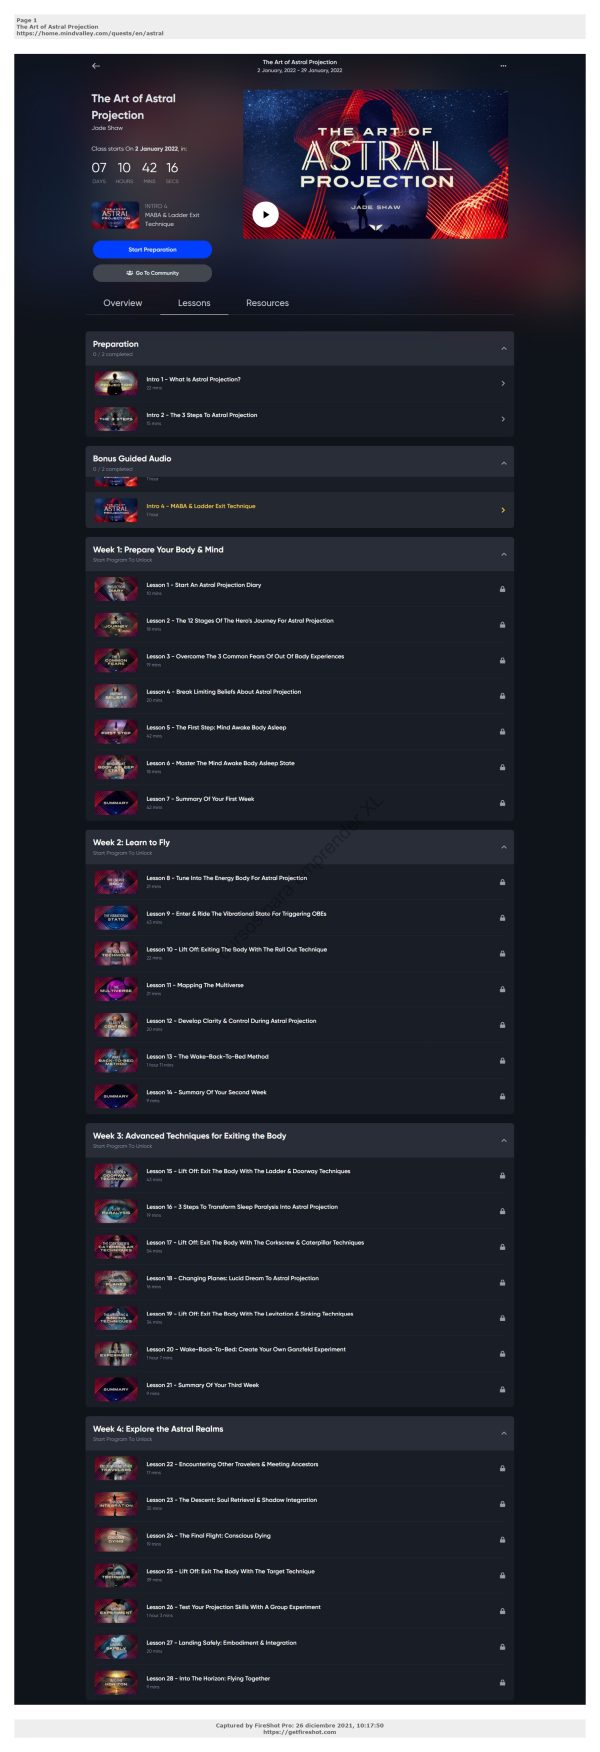Click lock icon on Lesson 1
The height and width of the screenshot is (1752, 600).
[x=502, y=589]
